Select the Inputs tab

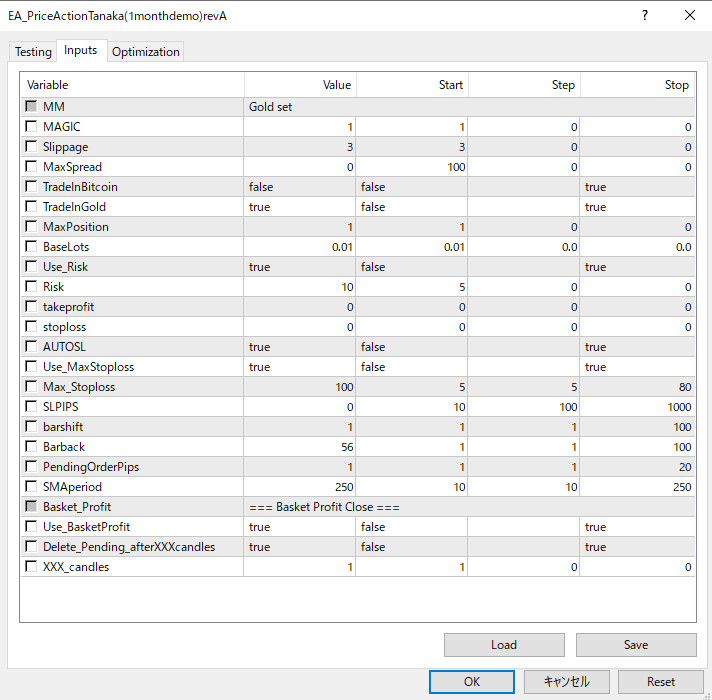(x=81, y=50)
